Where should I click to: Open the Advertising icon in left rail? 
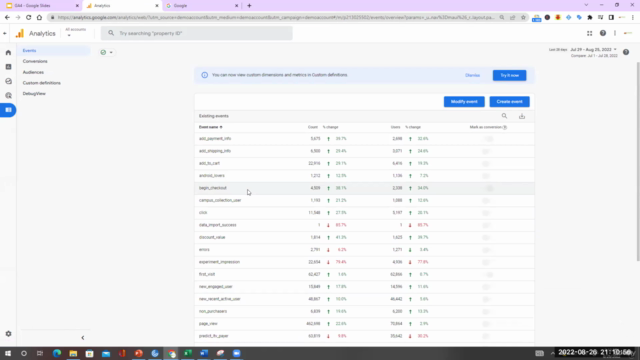[x=8, y=96]
